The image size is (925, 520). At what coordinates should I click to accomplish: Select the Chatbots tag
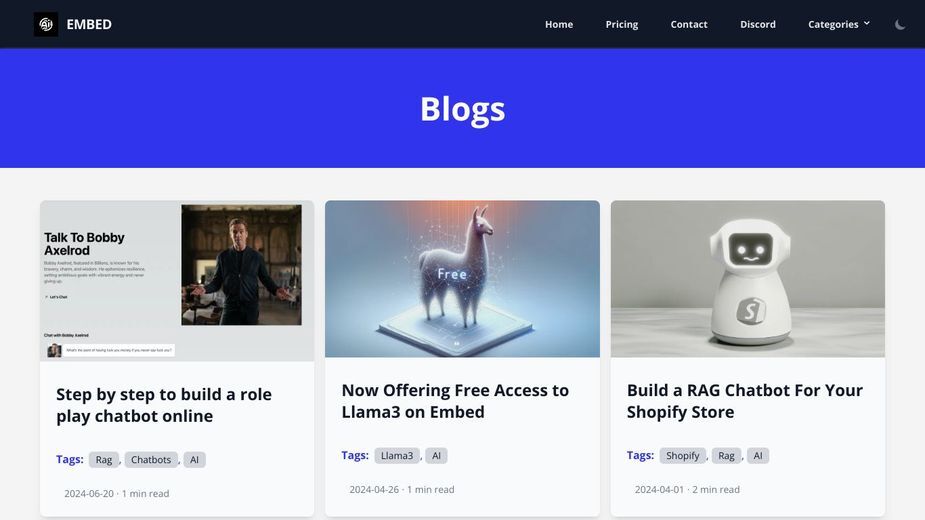[151, 460]
